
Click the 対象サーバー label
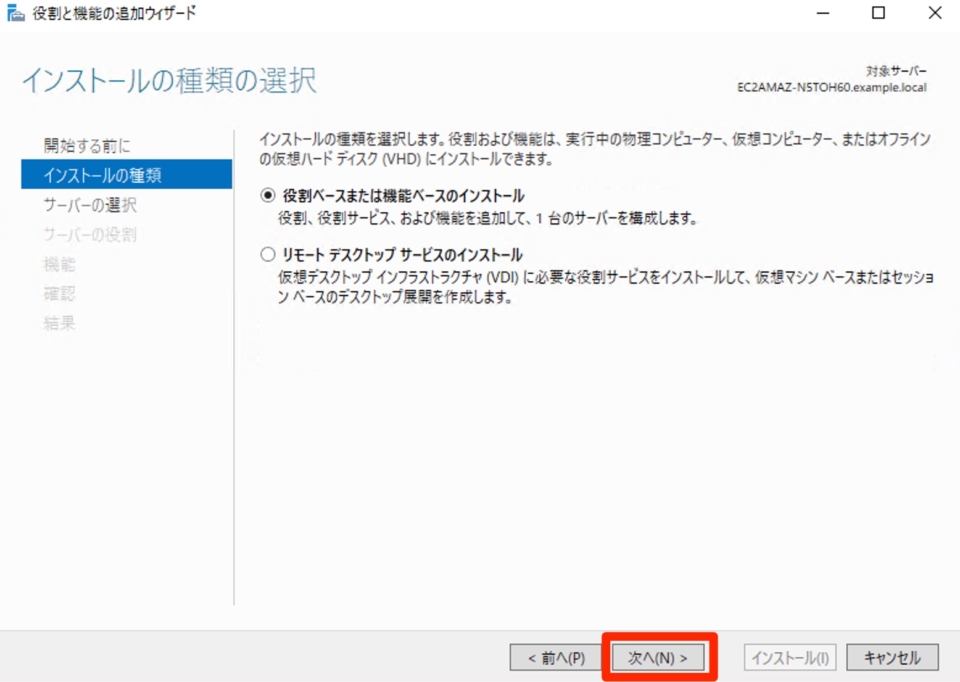896,71
